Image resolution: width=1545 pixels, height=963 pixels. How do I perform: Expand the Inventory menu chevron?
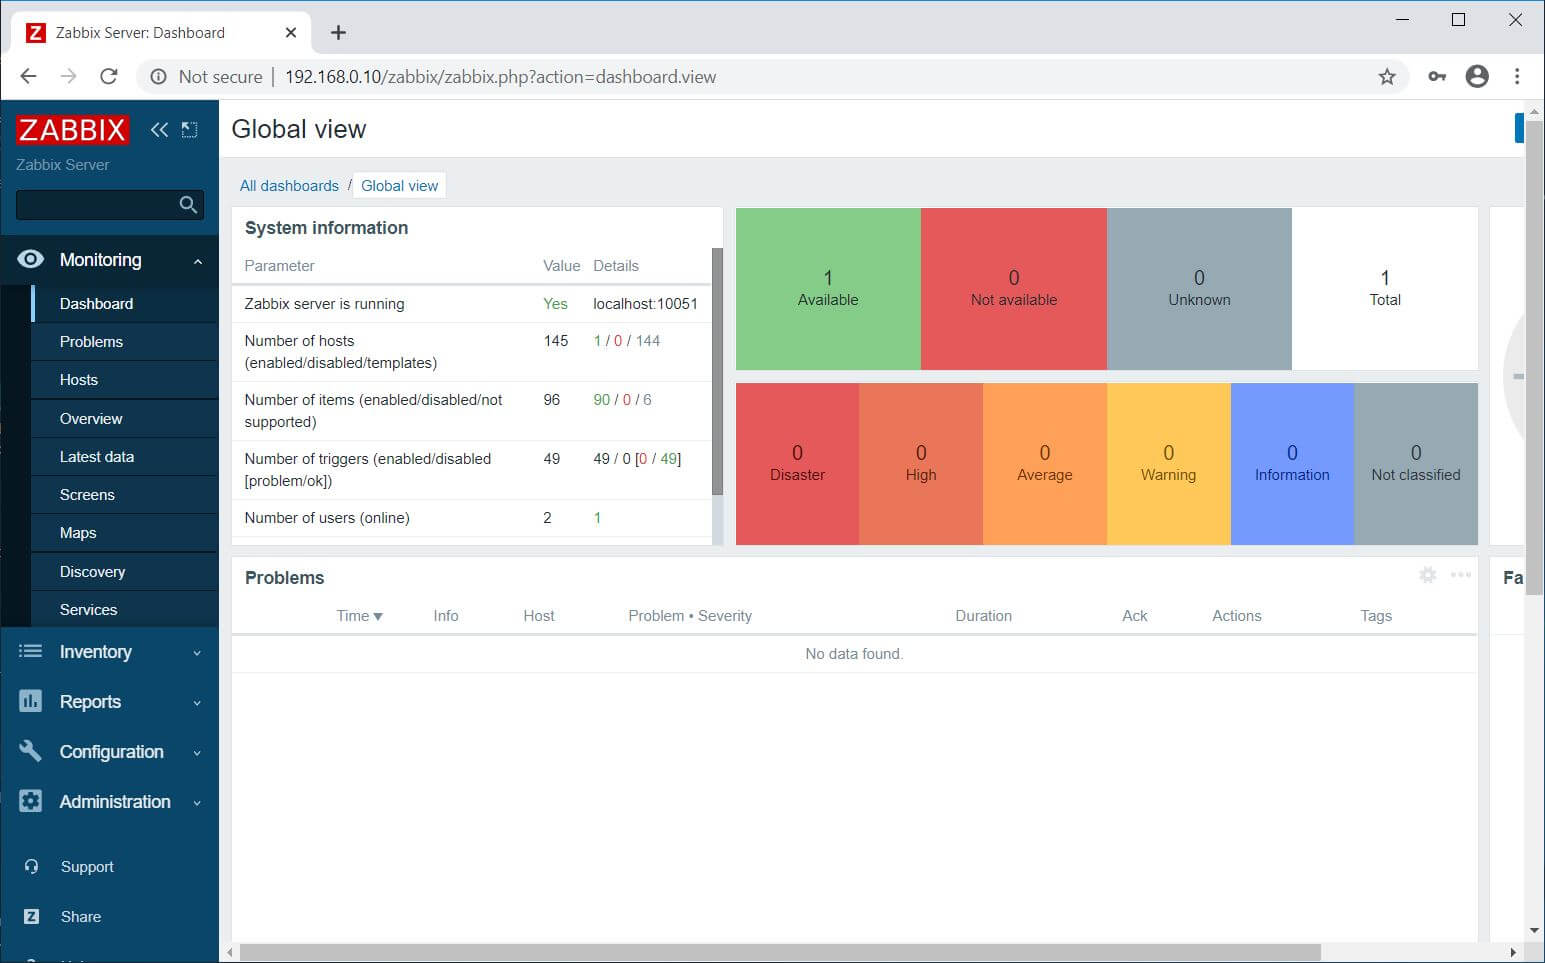(x=197, y=653)
